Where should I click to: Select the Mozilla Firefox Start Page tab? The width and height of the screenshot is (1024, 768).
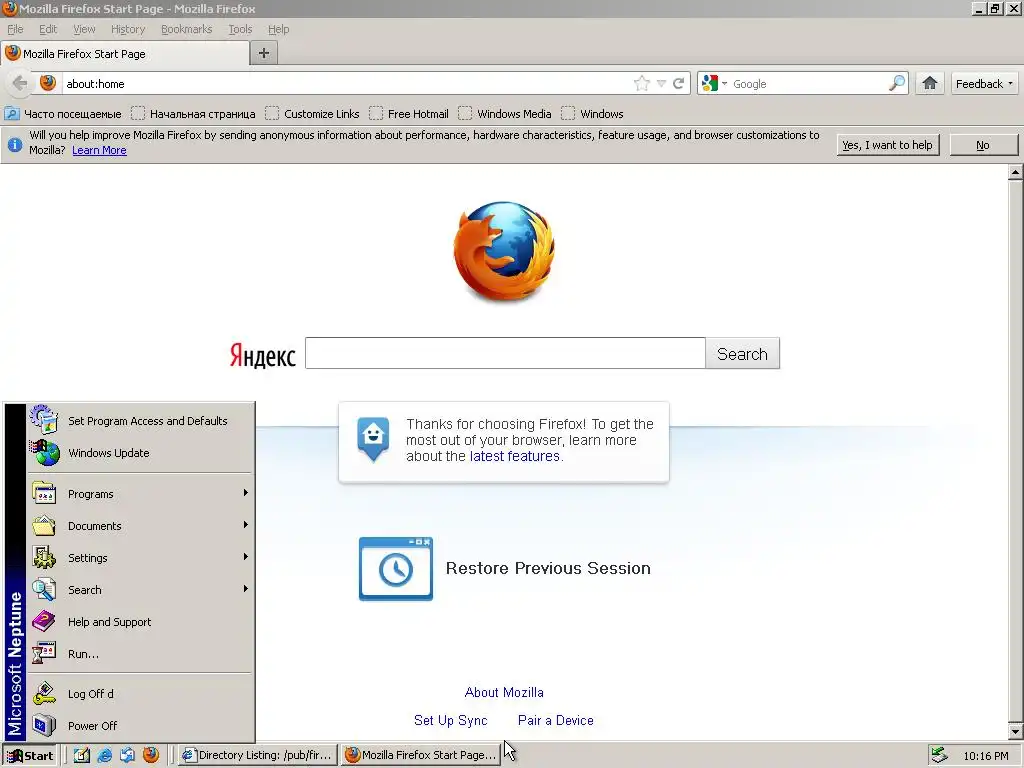pos(125,54)
